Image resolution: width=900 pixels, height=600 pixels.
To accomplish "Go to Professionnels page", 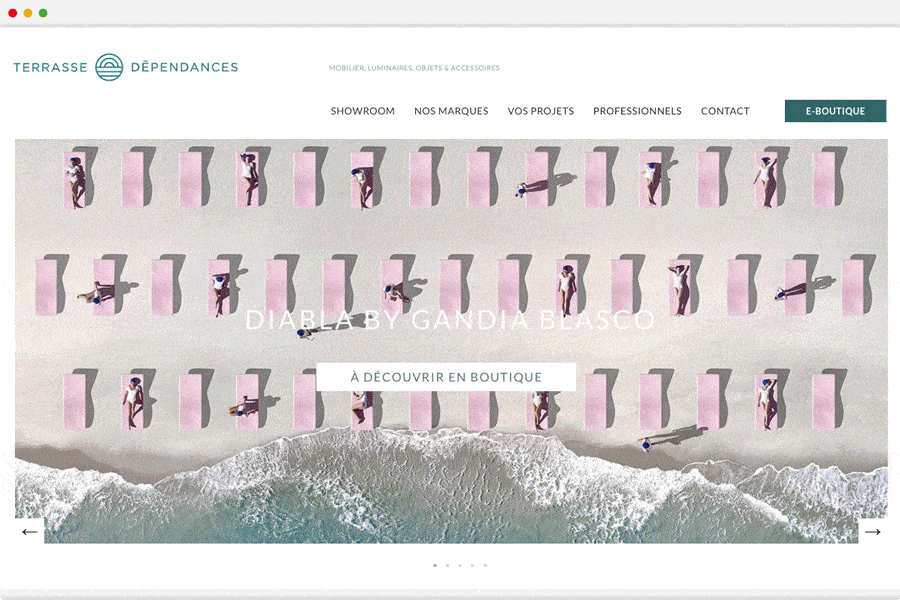I will (x=637, y=111).
